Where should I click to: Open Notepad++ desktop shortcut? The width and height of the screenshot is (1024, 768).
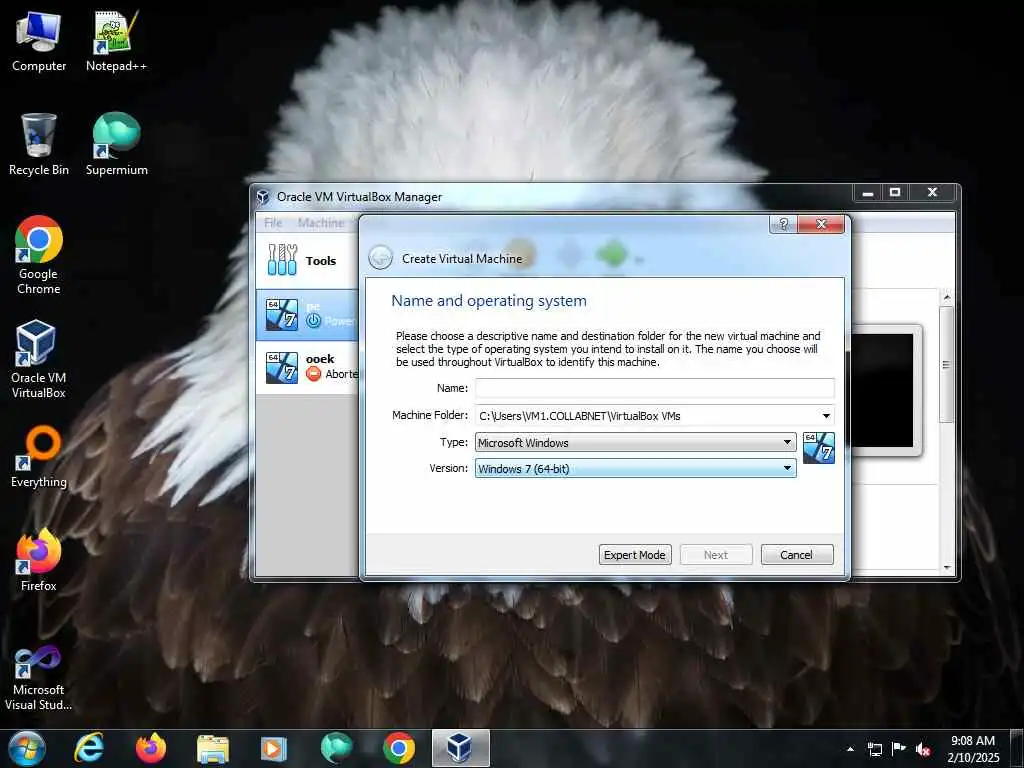coord(116,41)
